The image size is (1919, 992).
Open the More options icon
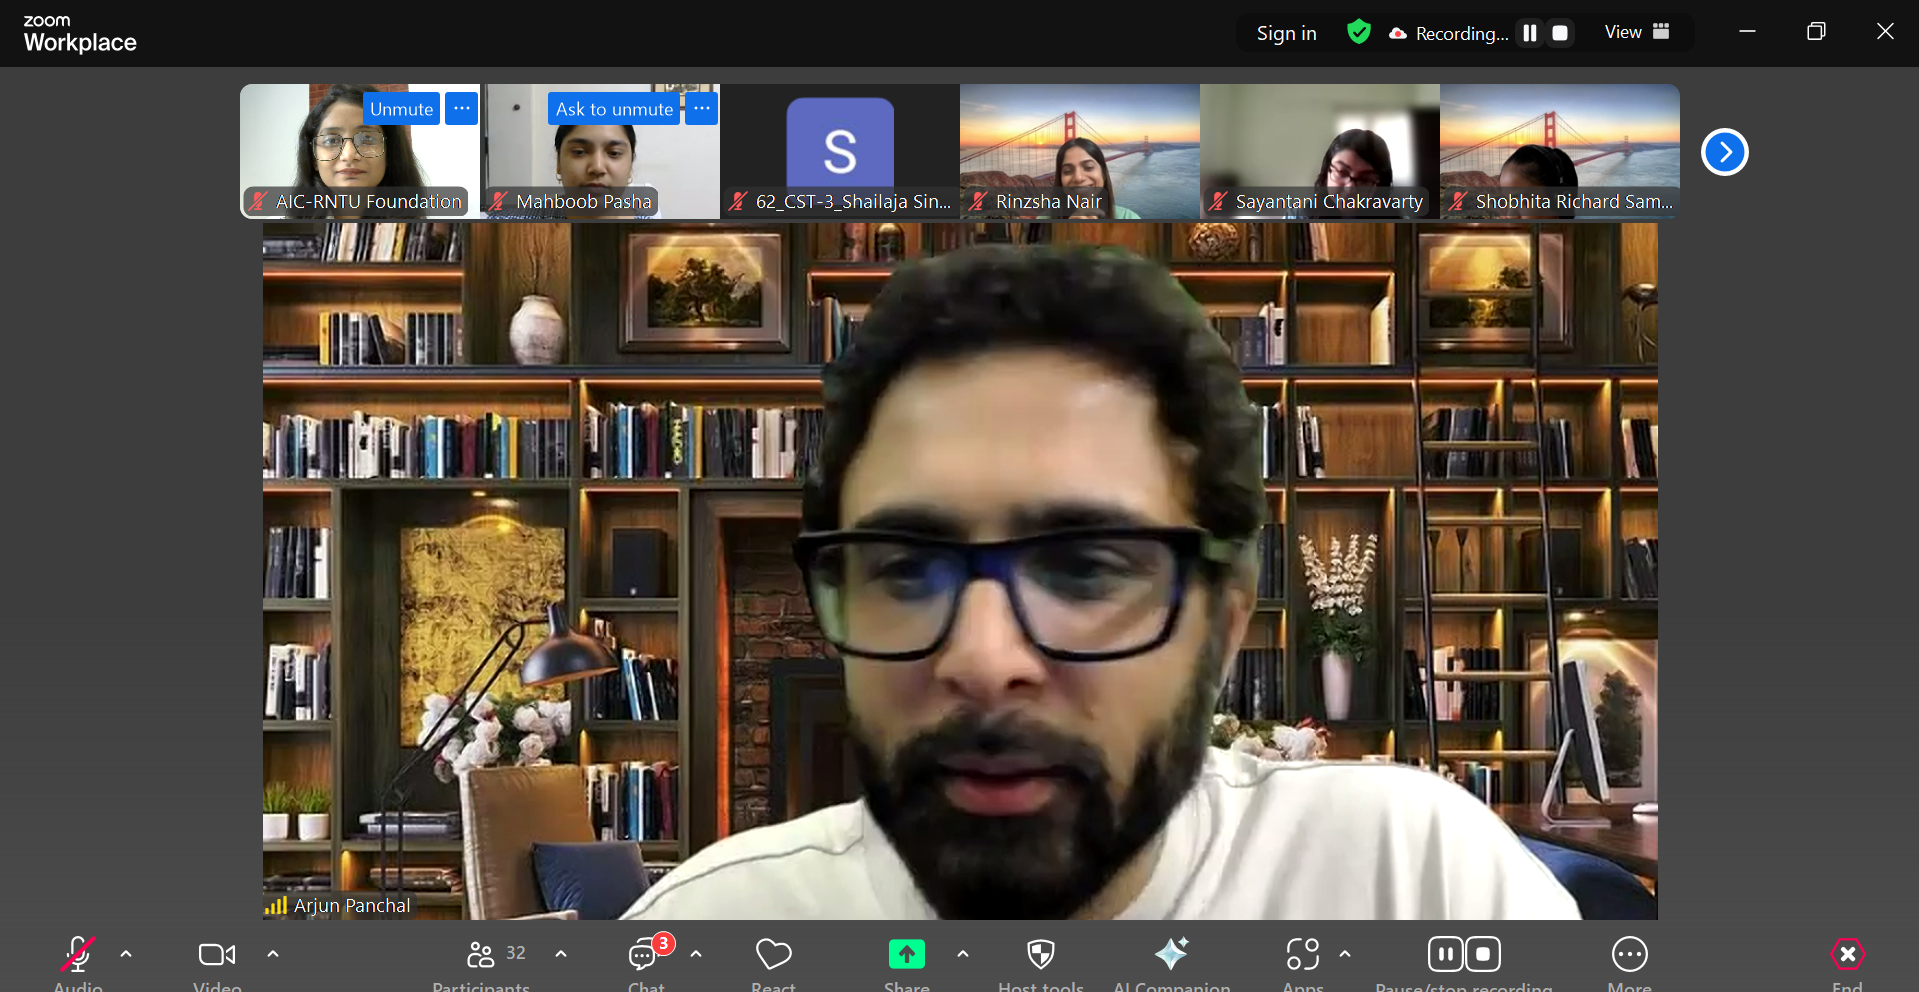click(x=1629, y=955)
